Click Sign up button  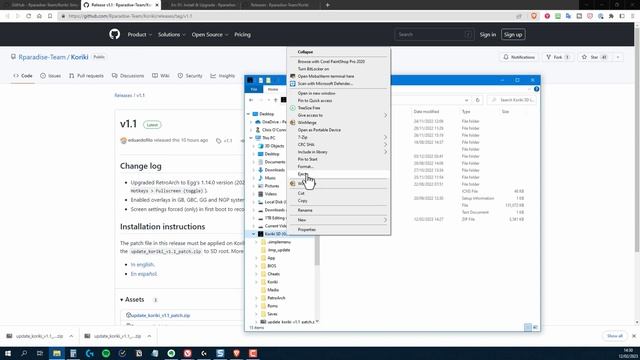(x=513, y=35)
